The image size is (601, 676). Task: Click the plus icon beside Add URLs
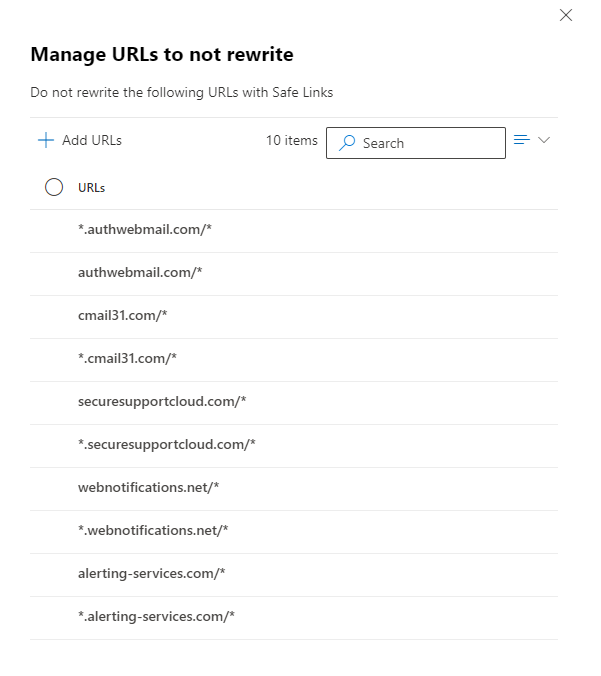point(46,141)
